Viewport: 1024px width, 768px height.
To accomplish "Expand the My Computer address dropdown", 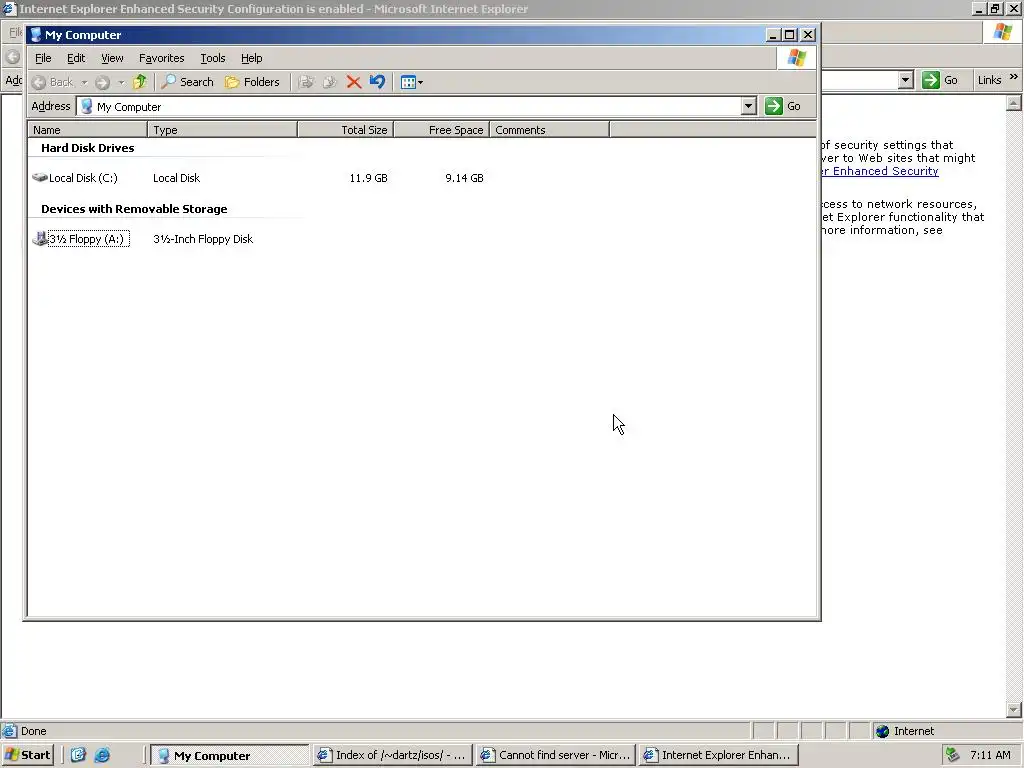I will point(748,106).
